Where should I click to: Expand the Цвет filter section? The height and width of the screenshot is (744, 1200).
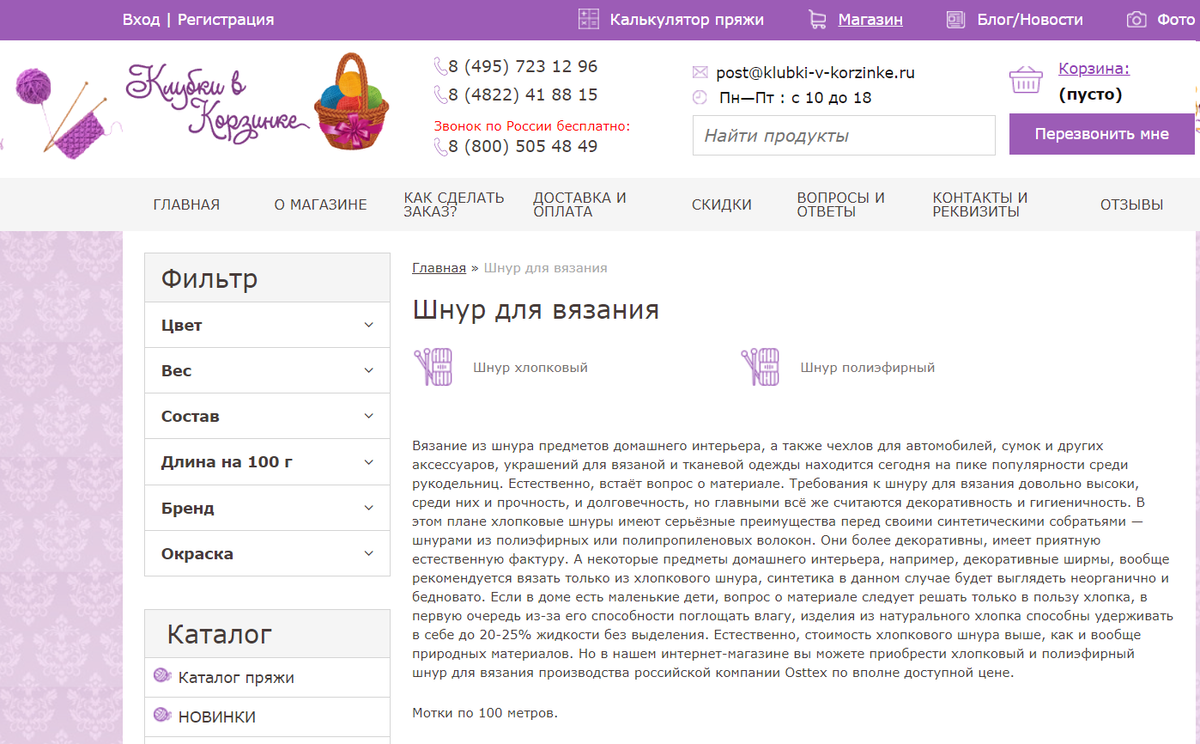267,324
